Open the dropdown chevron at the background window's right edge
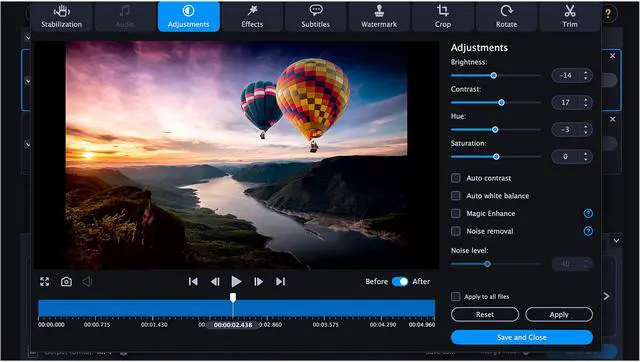The image size is (640, 362). [616, 241]
